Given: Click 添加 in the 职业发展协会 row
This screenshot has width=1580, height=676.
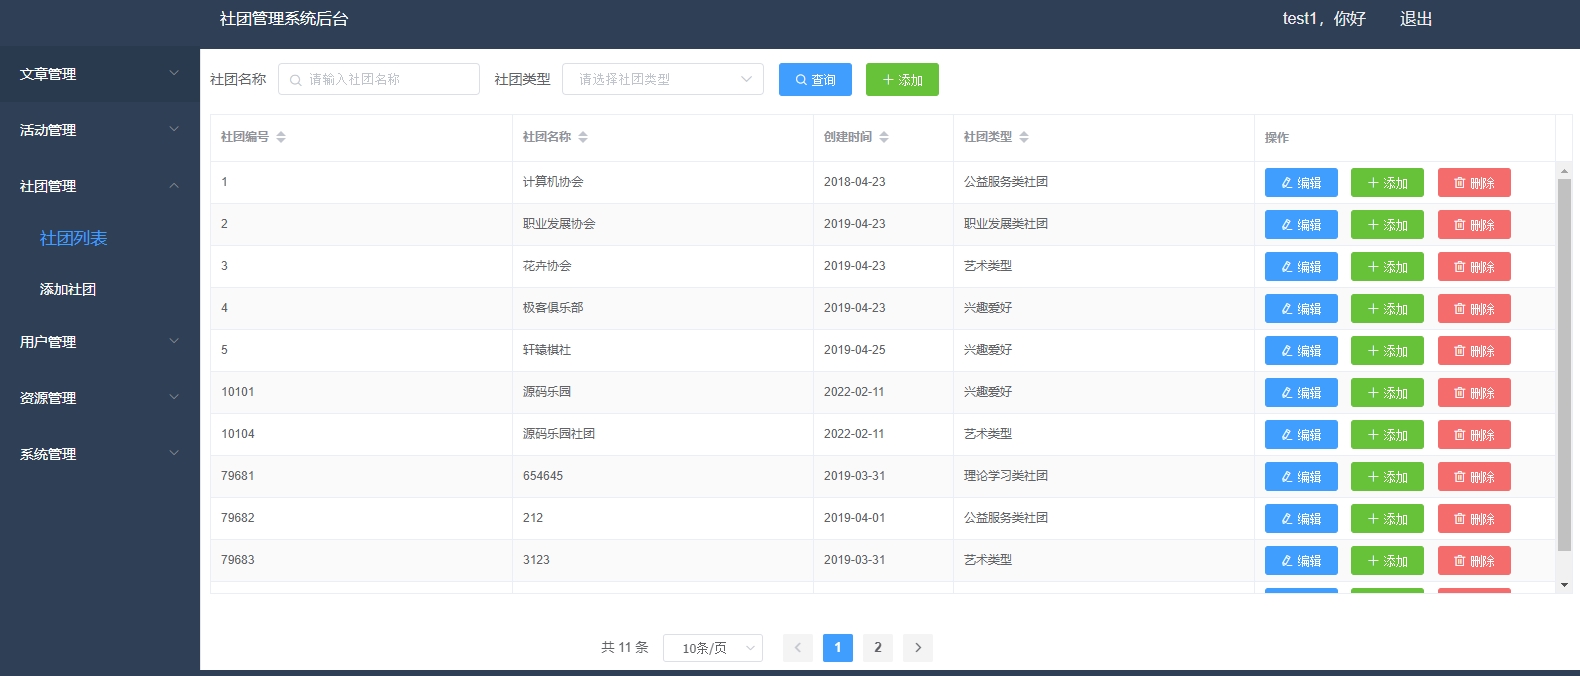Looking at the screenshot, I should pos(1387,225).
